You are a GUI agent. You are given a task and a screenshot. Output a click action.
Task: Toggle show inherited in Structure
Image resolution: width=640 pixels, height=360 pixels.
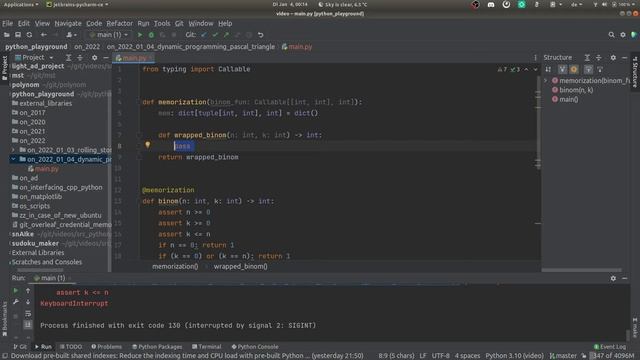562,69
